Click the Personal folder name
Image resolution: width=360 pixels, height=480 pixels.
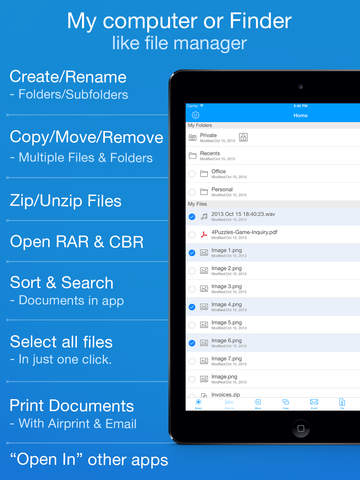pyautogui.click(x=222, y=189)
